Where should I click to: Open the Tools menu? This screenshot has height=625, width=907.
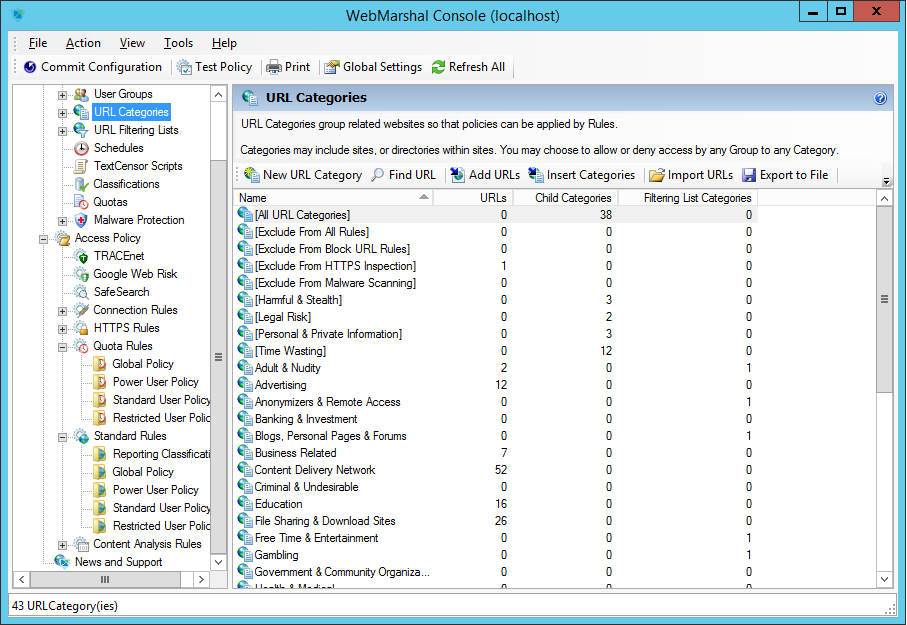[178, 43]
